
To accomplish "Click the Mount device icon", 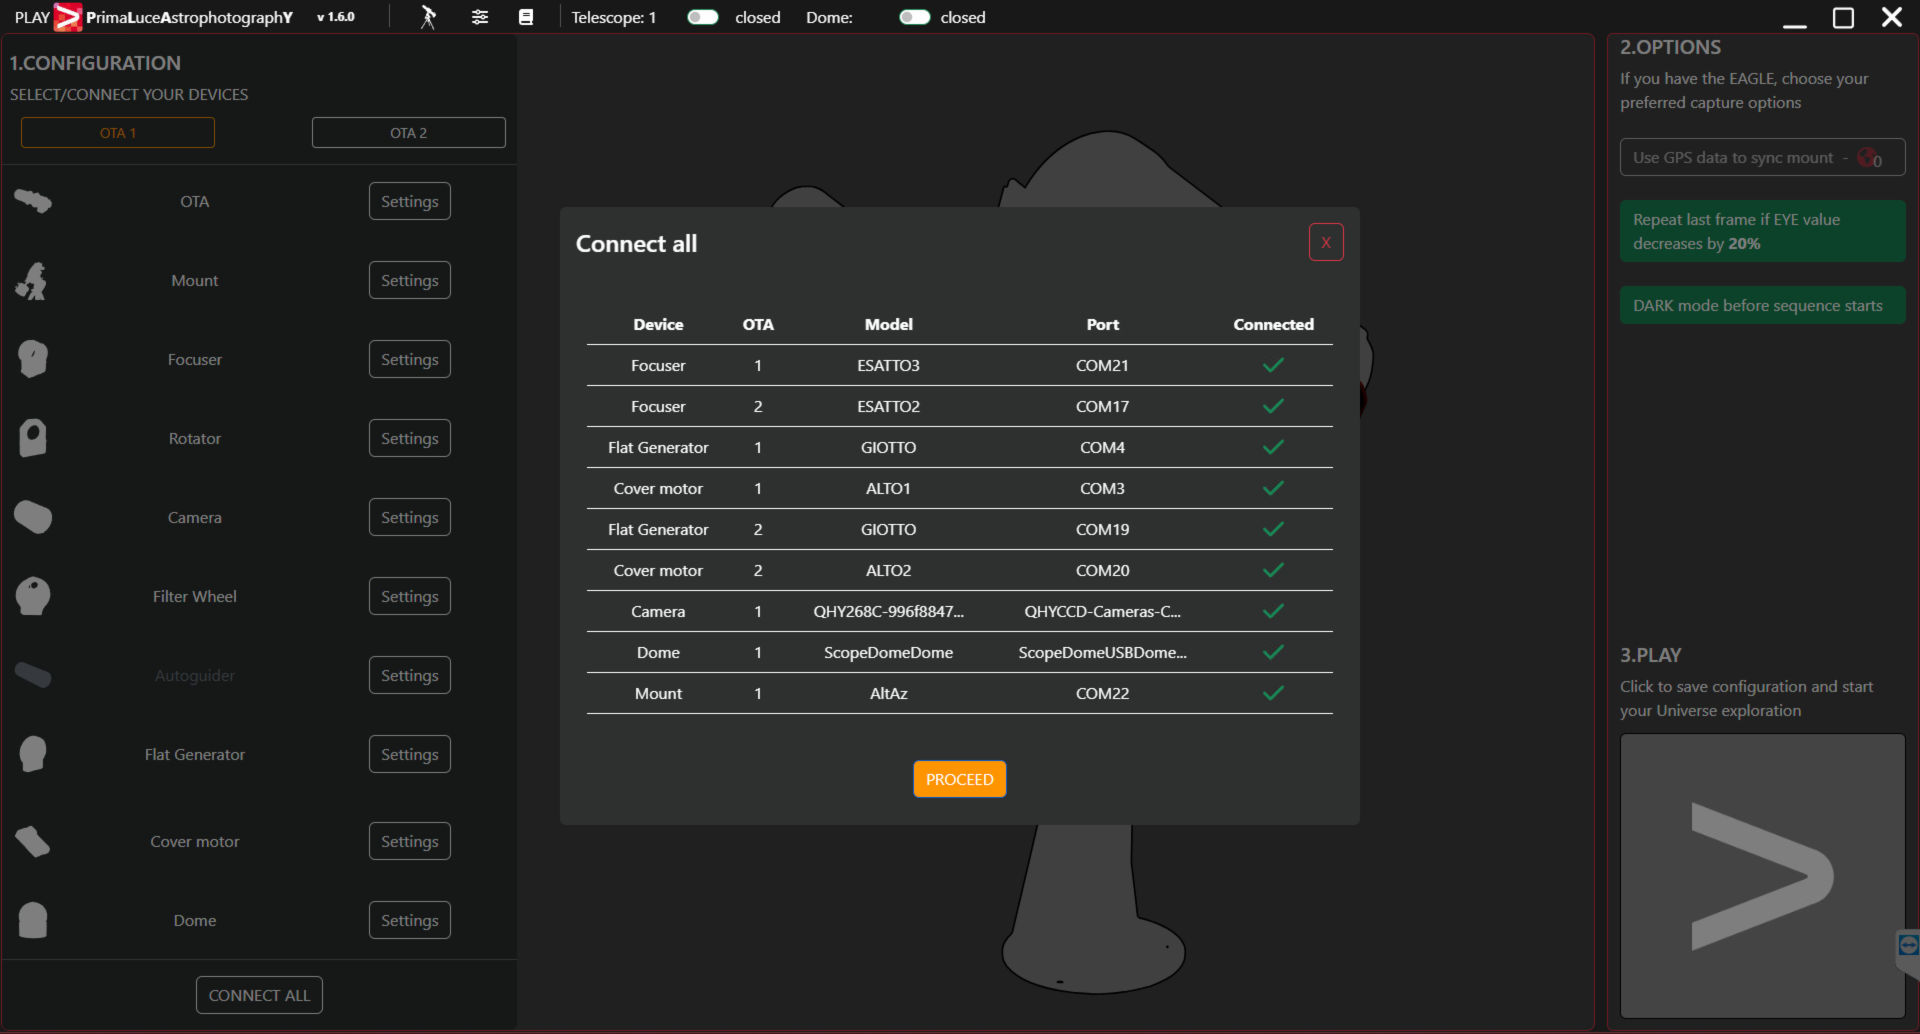I will [33, 281].
